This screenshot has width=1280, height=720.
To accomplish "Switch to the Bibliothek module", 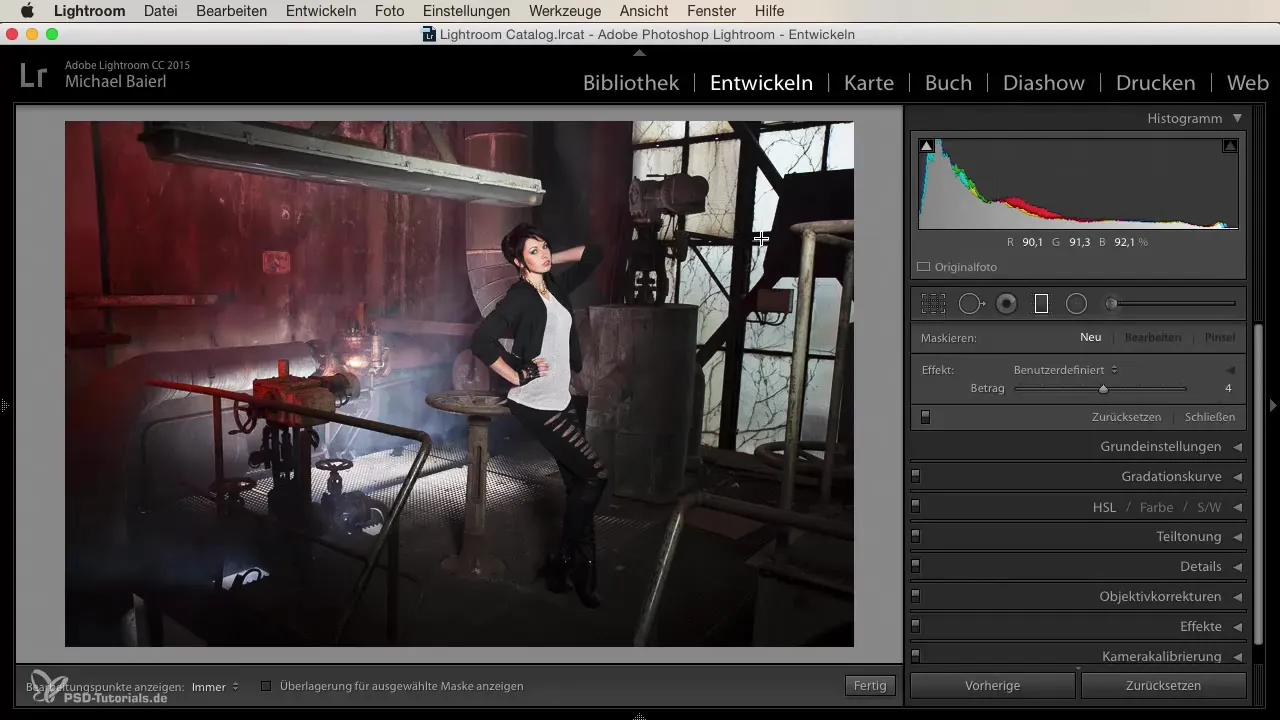I will (631, 83).
